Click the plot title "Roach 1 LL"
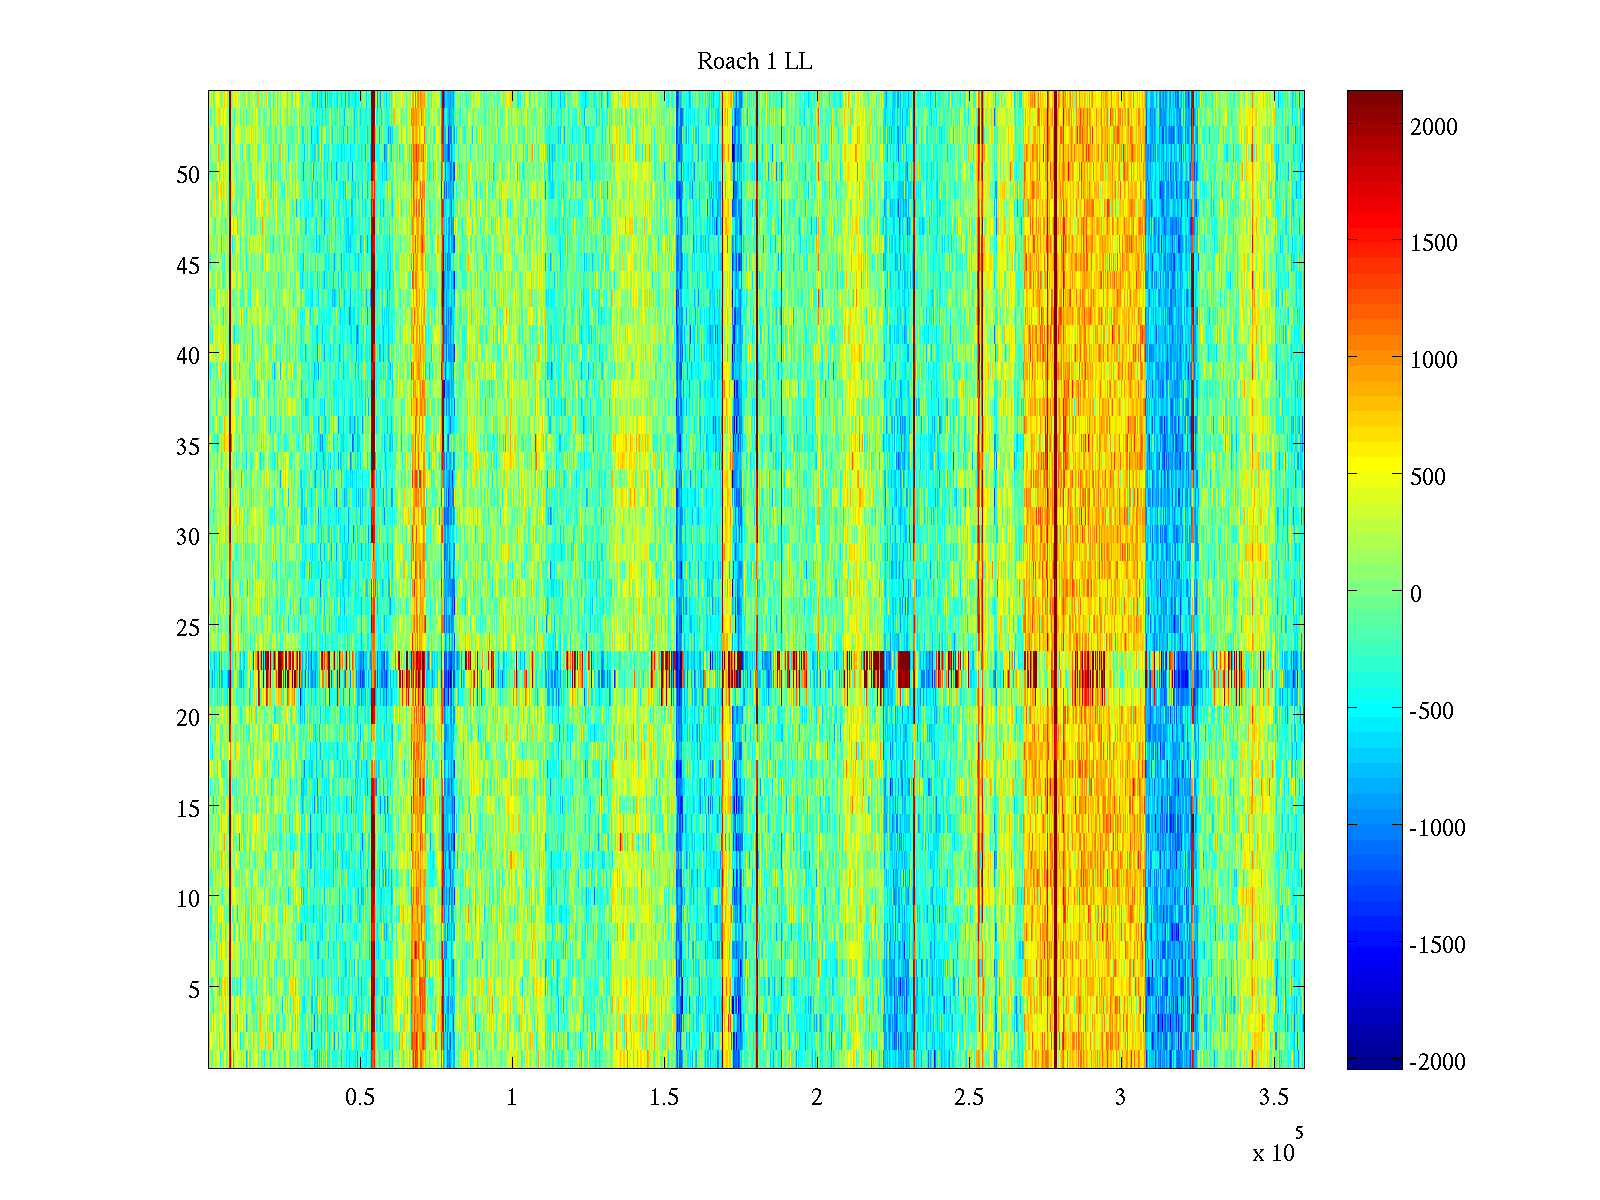The width and height of the screenshot is (1600, 1200). pyautogui.click(x=754, y=62)
